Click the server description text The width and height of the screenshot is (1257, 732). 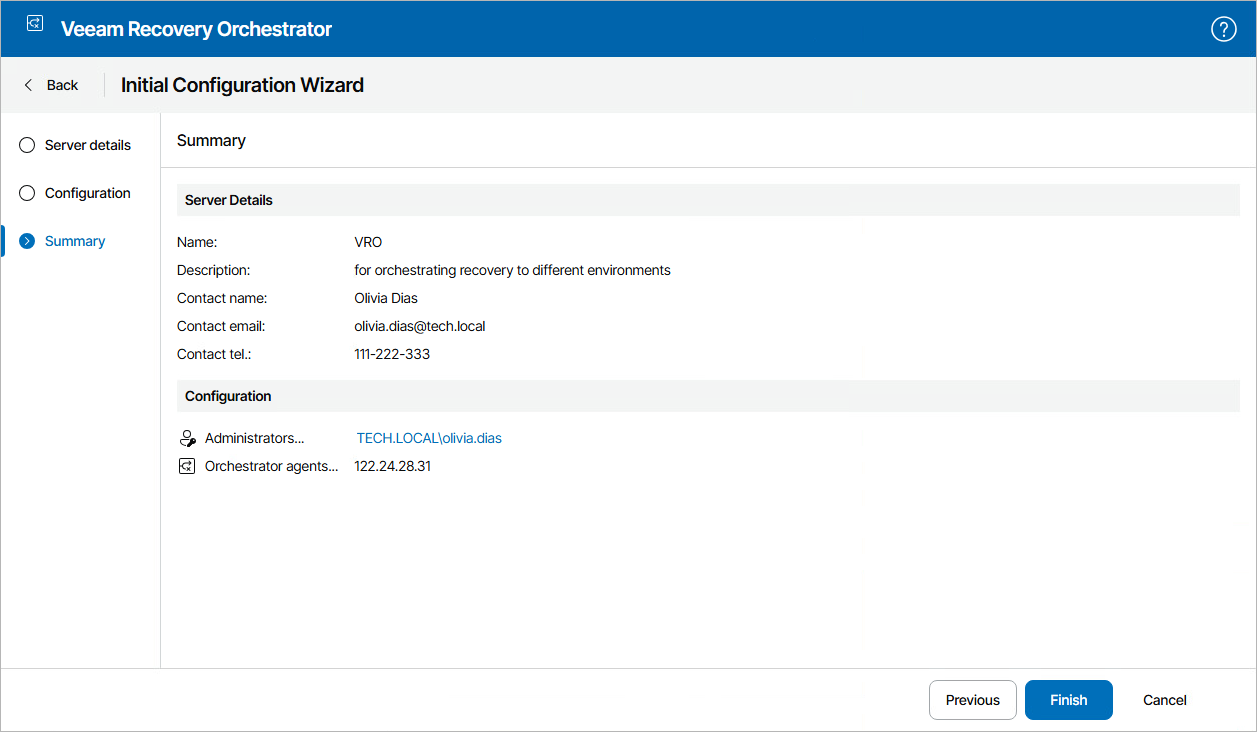(x=512, y=270)
